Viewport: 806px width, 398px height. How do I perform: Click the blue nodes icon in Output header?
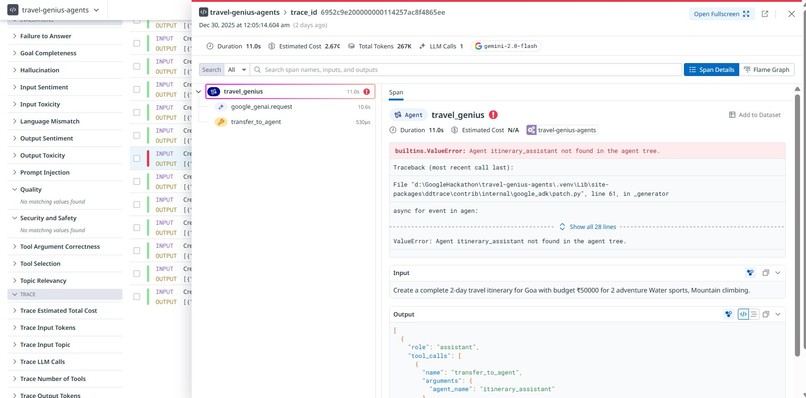(728, 314)
